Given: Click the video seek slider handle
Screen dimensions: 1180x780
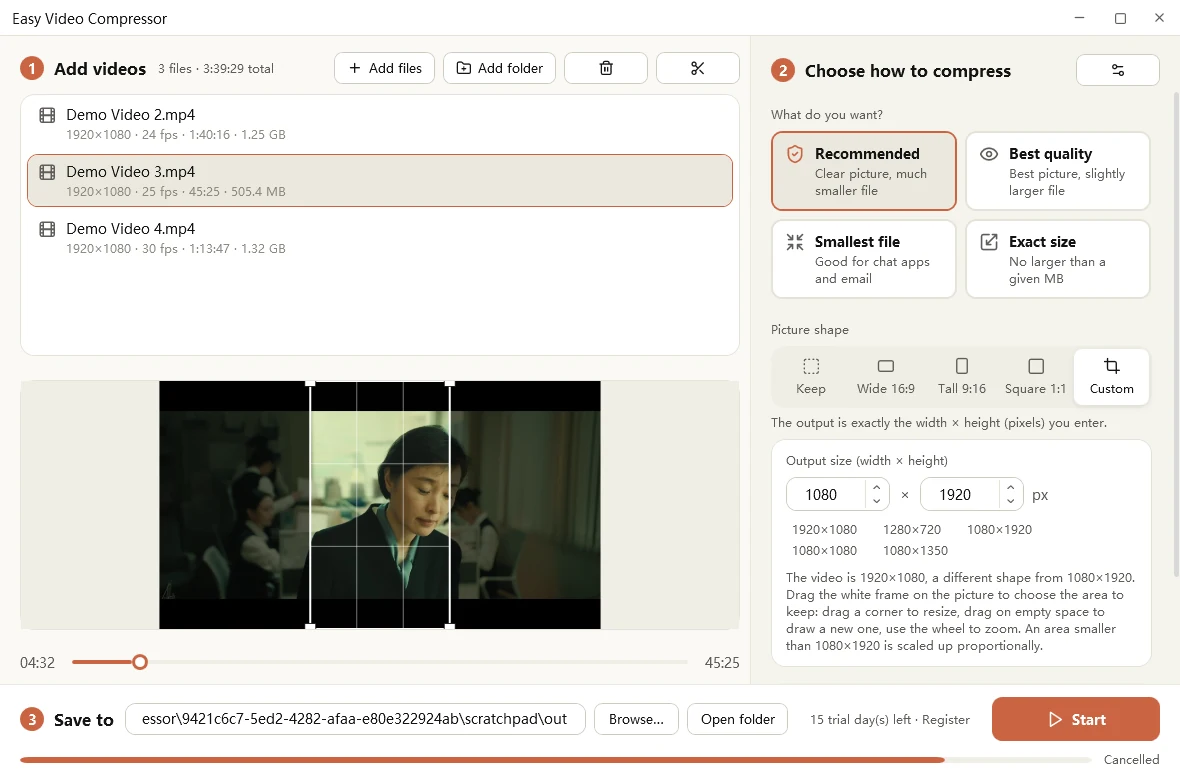Looking at the screenshot, I should pos(140,663).
